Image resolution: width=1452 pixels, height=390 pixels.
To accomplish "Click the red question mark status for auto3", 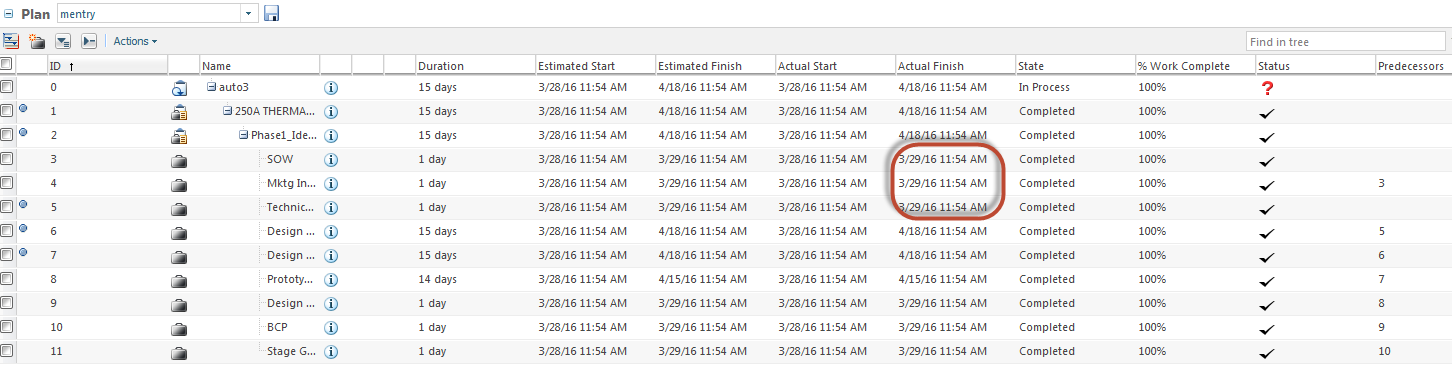I will click(x=1268, y=88).
